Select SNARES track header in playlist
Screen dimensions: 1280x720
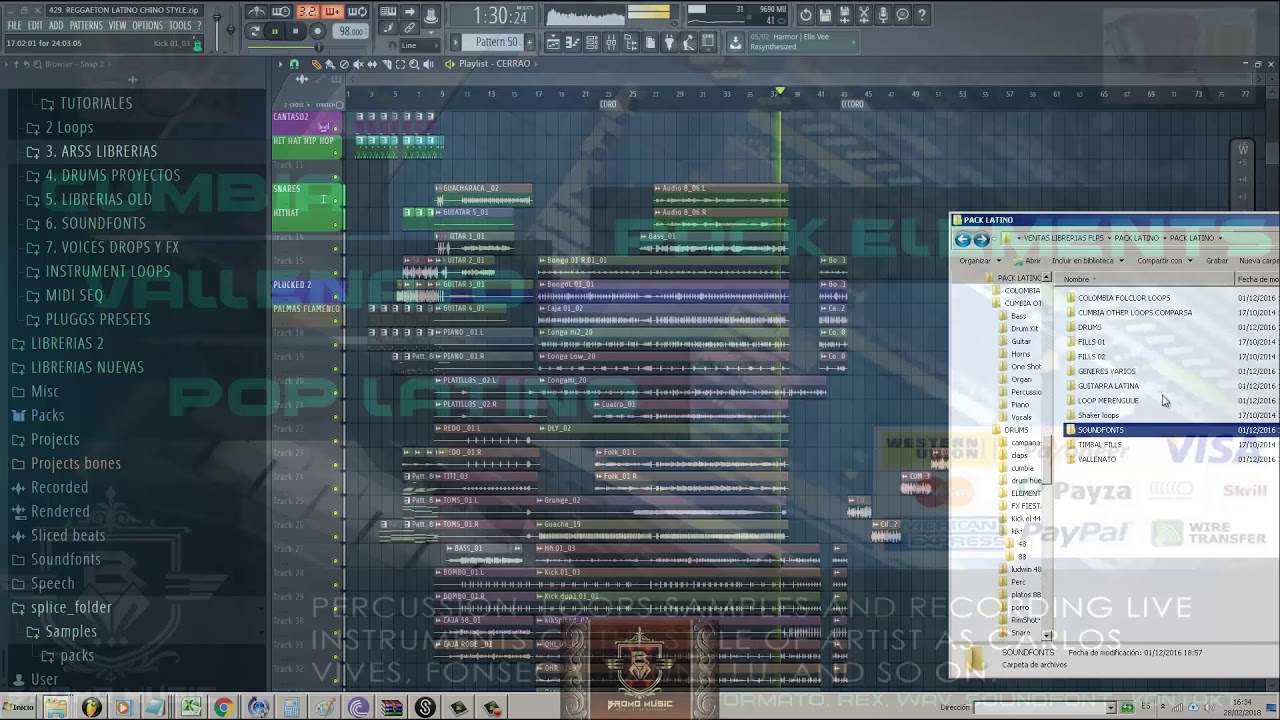pyautogui.click(x=307, y=195)
